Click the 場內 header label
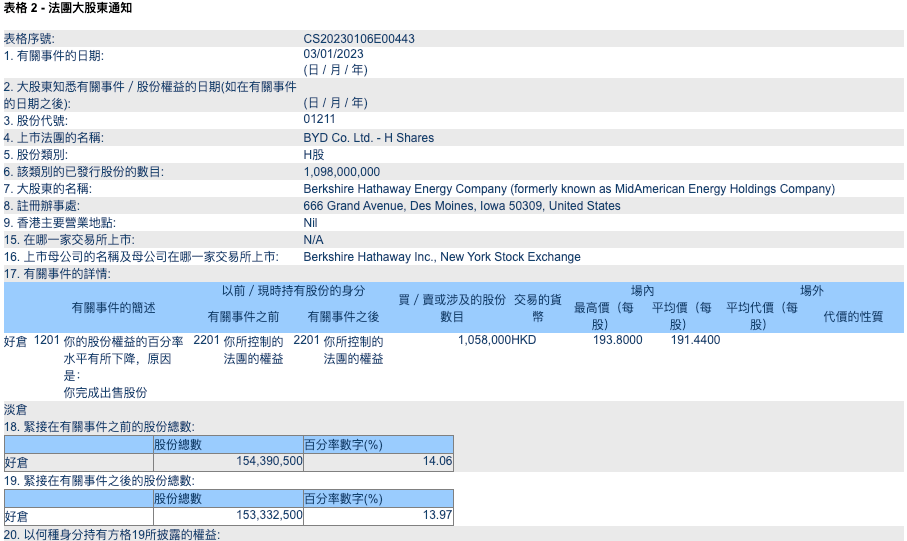Viewport: 907px width, 541px height. tap(642, 291)
